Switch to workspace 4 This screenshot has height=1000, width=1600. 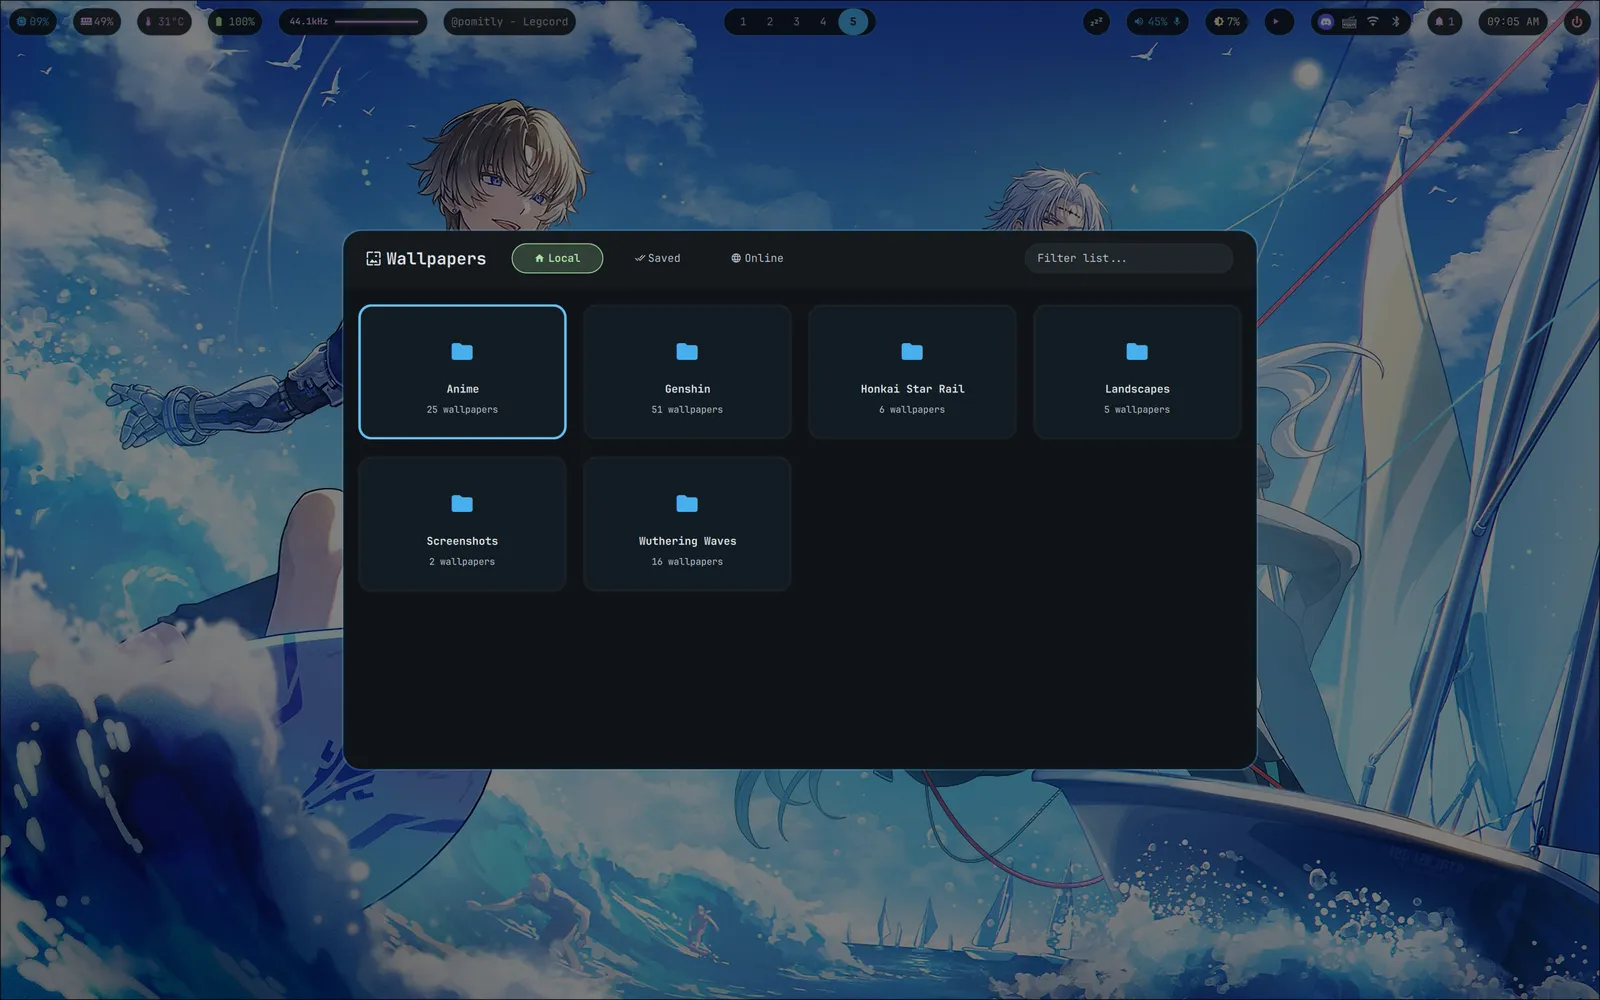click(823, 21)
